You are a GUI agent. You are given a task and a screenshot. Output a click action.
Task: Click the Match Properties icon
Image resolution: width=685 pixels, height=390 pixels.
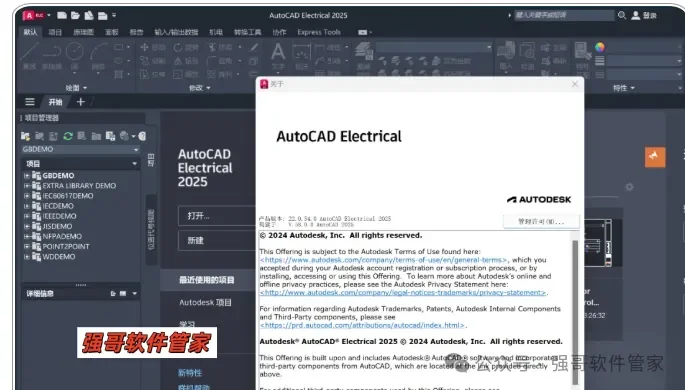[x=582, y=56]
